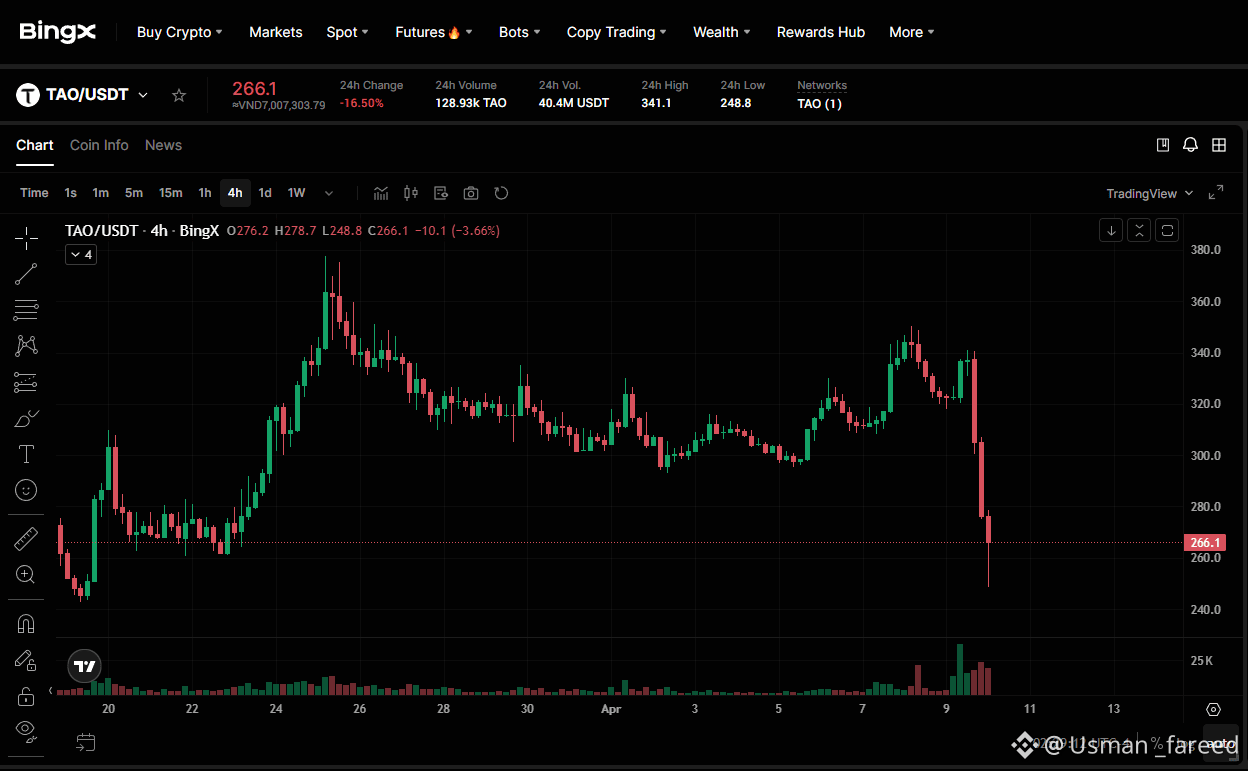Viewport: 1248px width, 771px height.
Task: Open the guide book icon
Action: pyautogui.click(x=1163, y=145)
